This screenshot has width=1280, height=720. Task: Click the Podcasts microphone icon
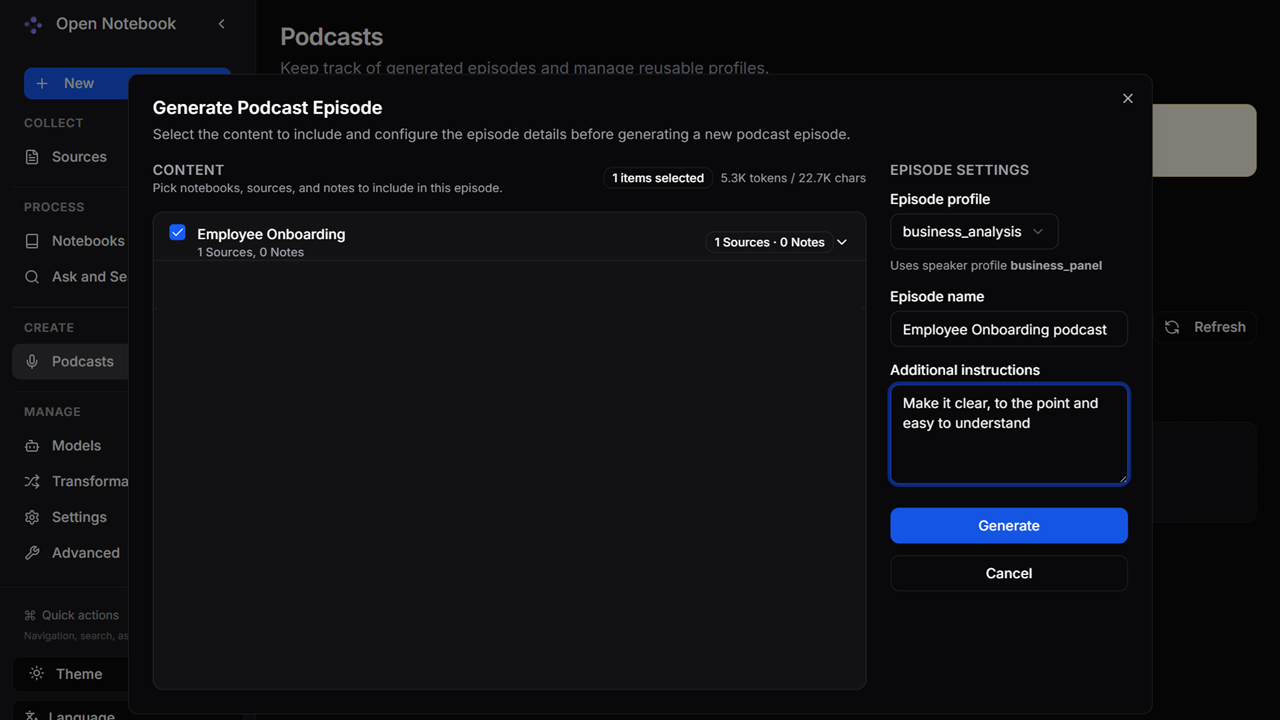coord(32,362)
